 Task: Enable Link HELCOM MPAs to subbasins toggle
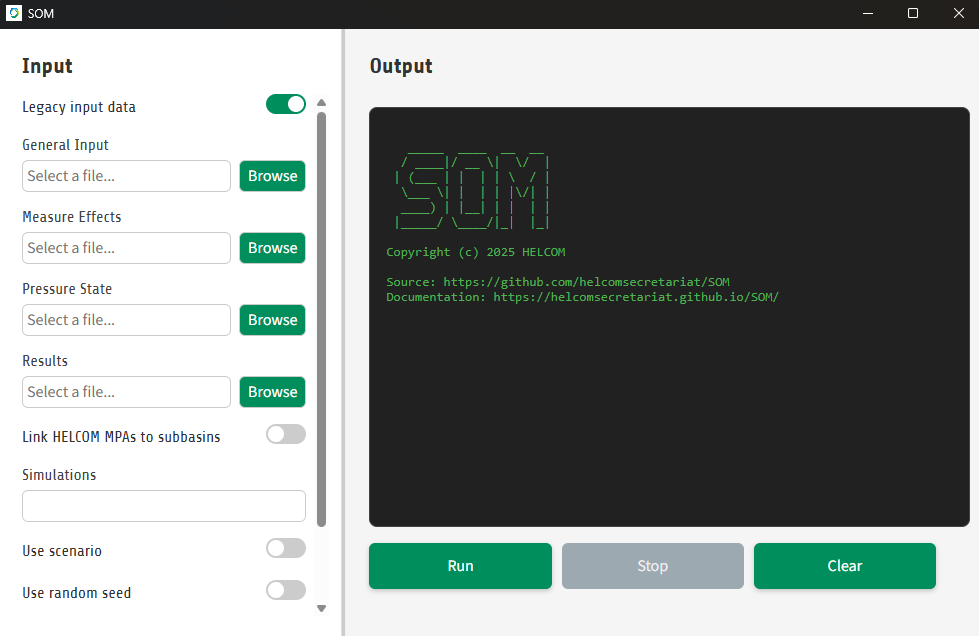tap(286, 434)
